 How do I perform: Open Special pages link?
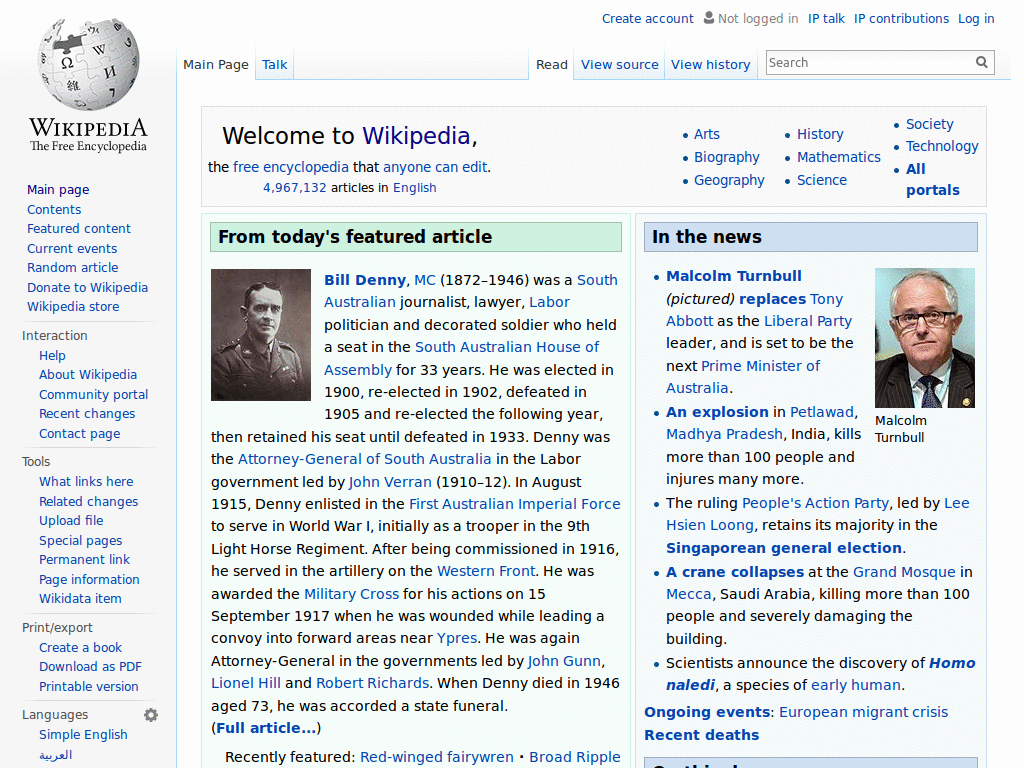80,540
